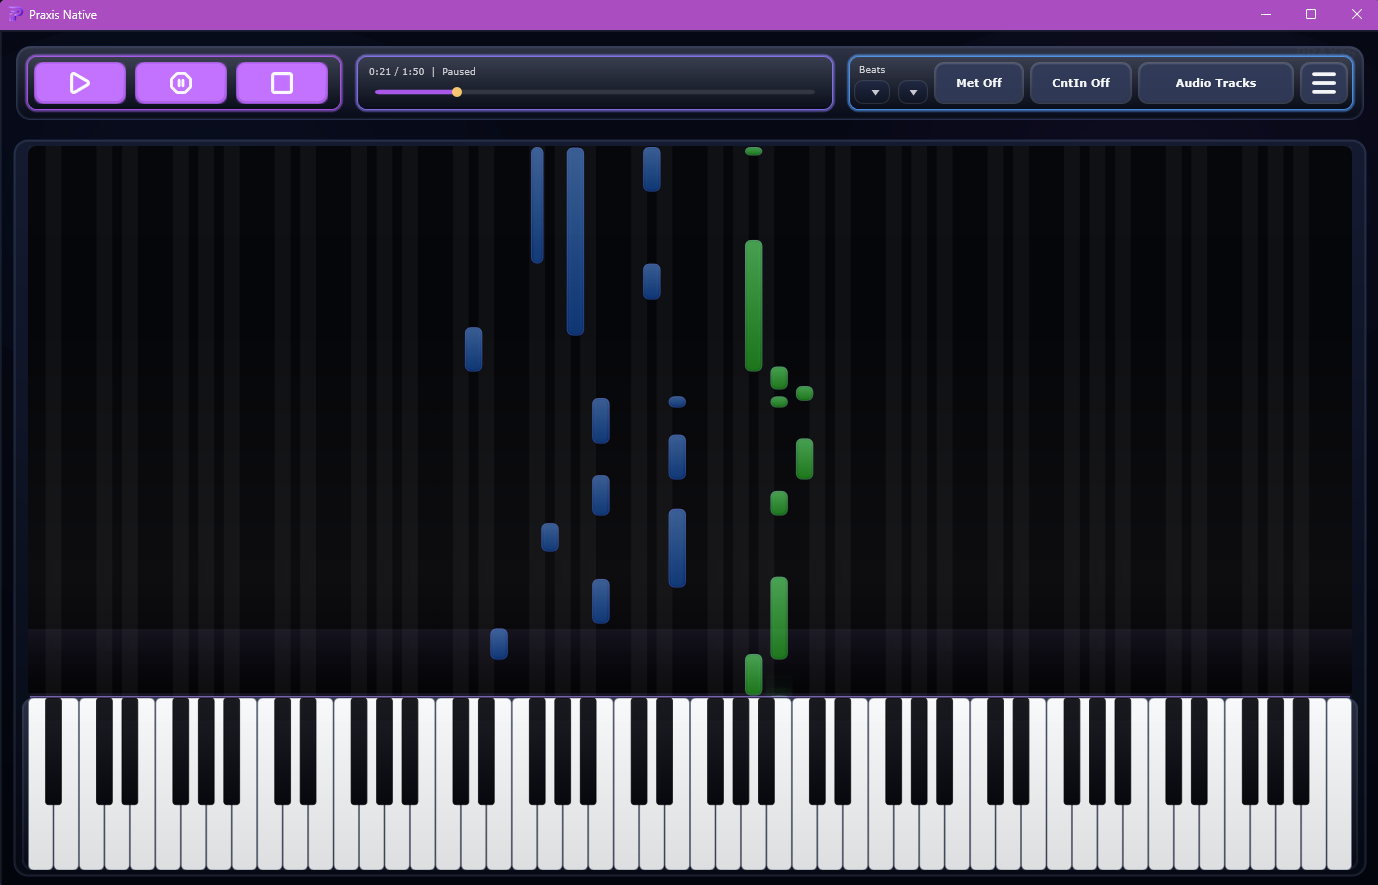Click the leftmost black piano key
1378x885 pixels.
(53, 750)
